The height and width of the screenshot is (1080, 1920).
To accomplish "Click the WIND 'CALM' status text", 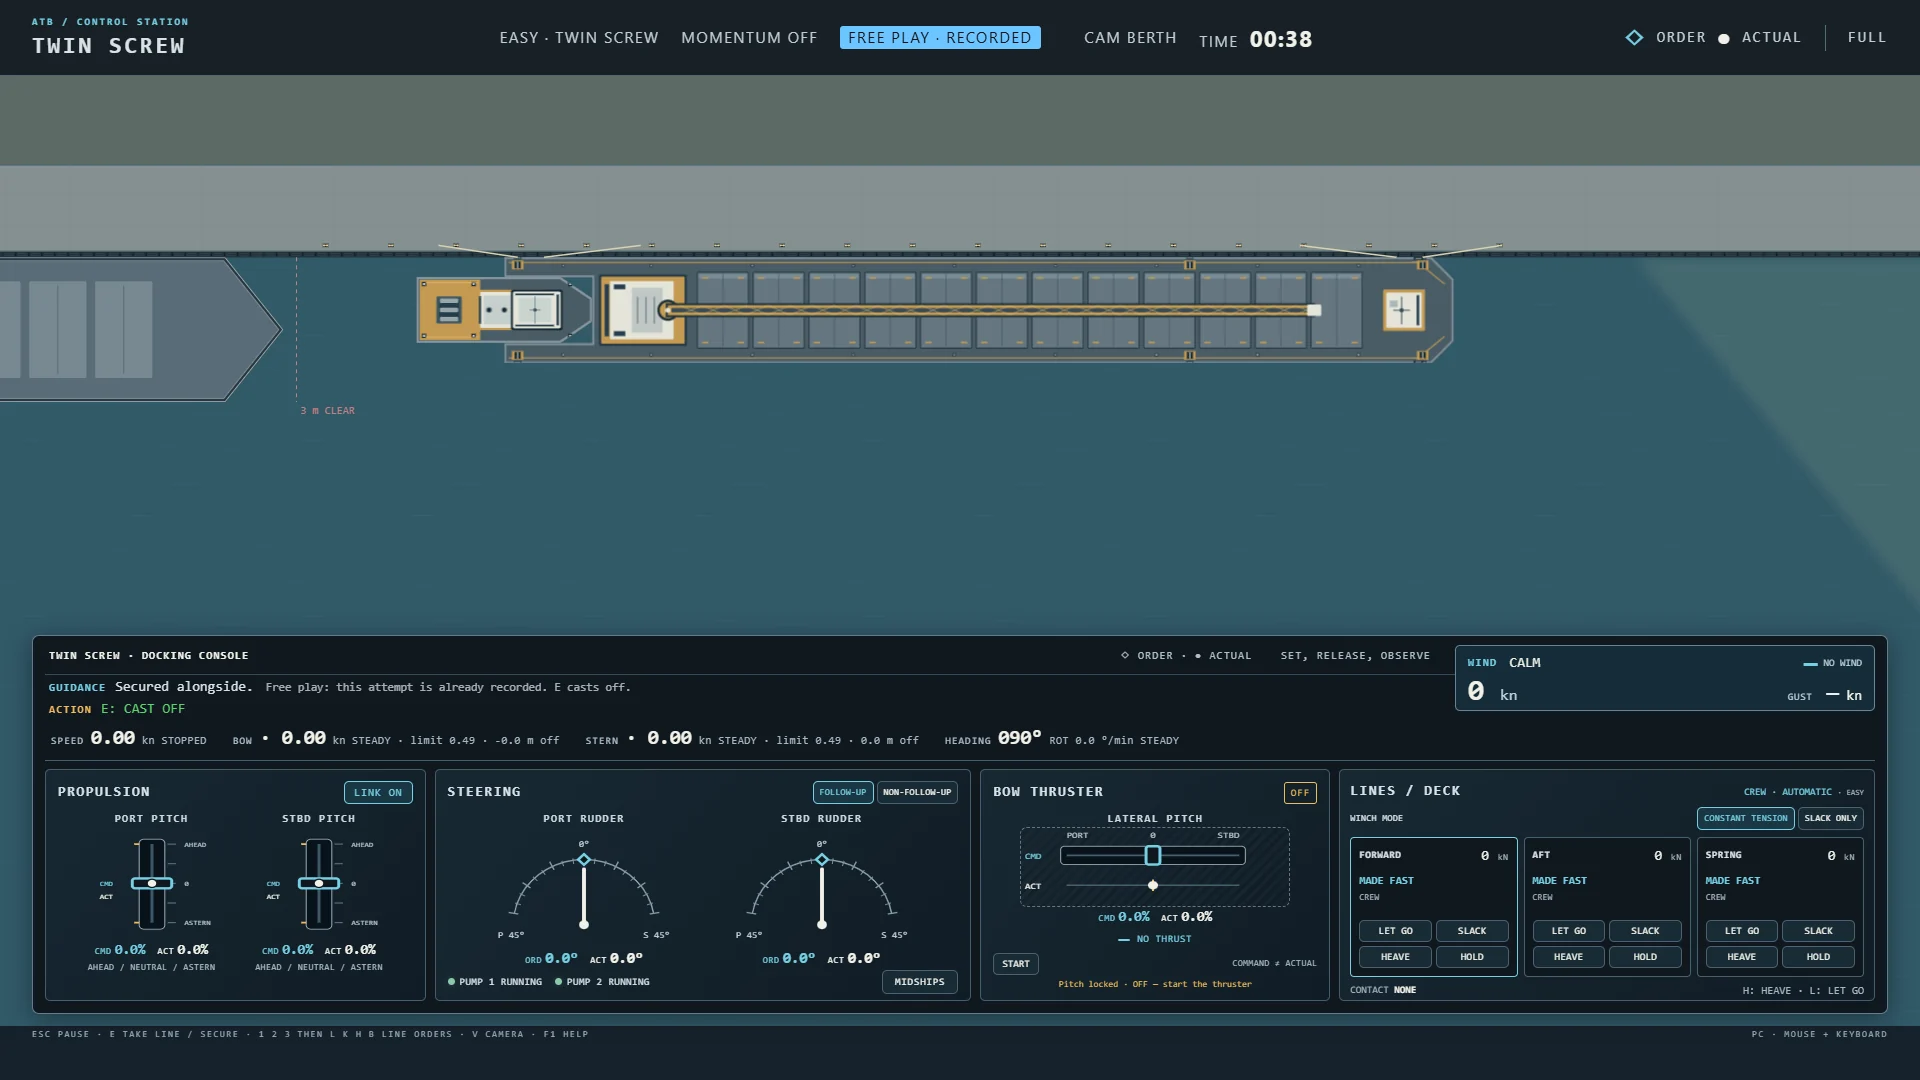I will pos(1525,663).
